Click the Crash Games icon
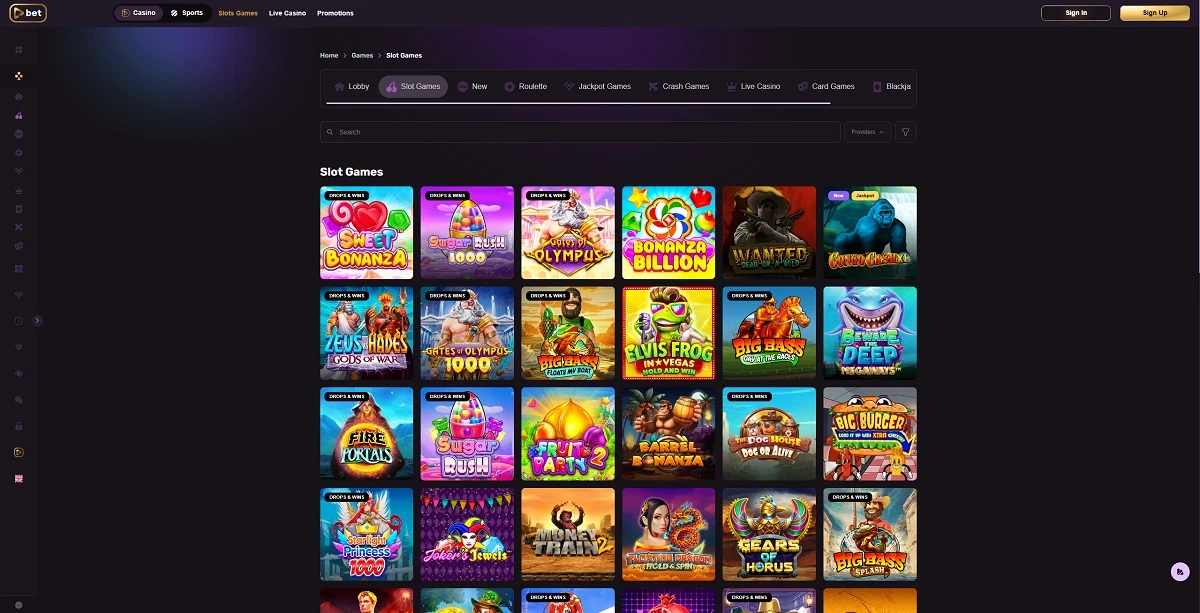Screen dimensions: 1200x613 click(x=654, y=87)
